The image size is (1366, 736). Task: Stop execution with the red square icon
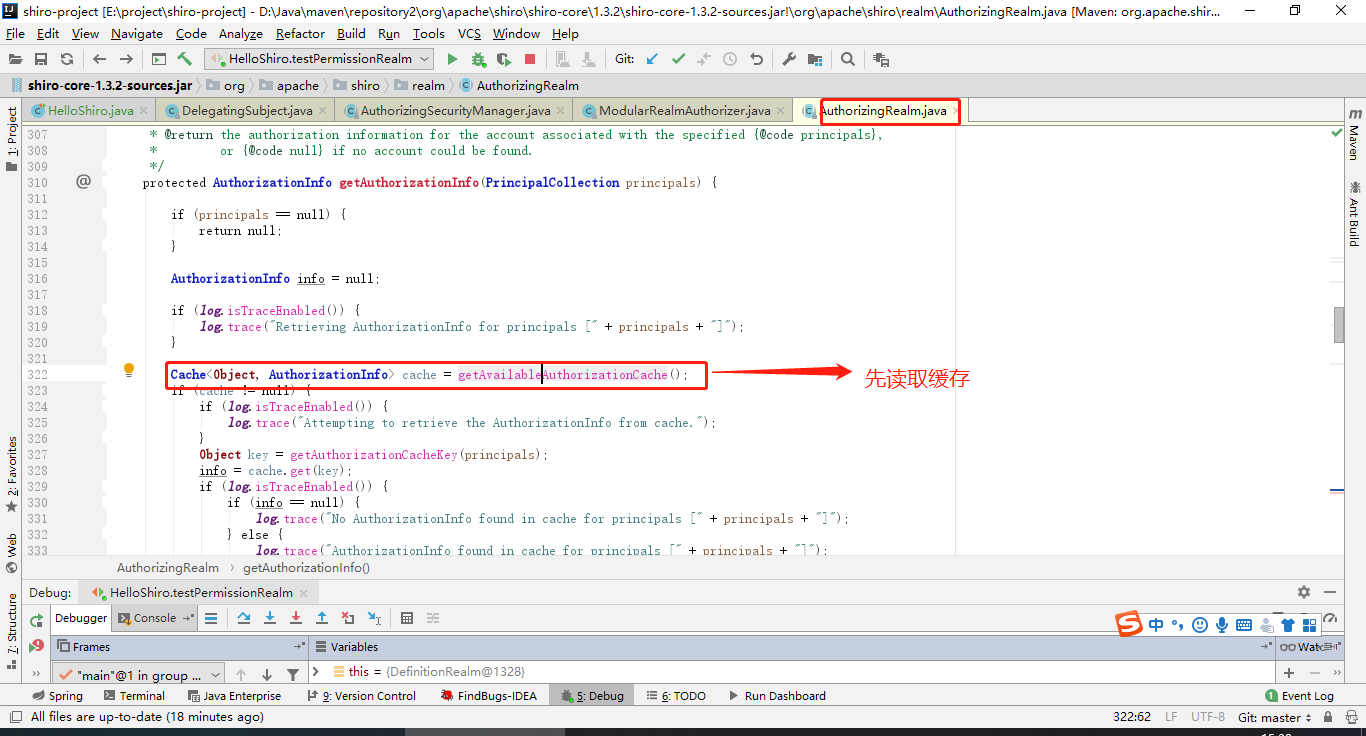530,59
